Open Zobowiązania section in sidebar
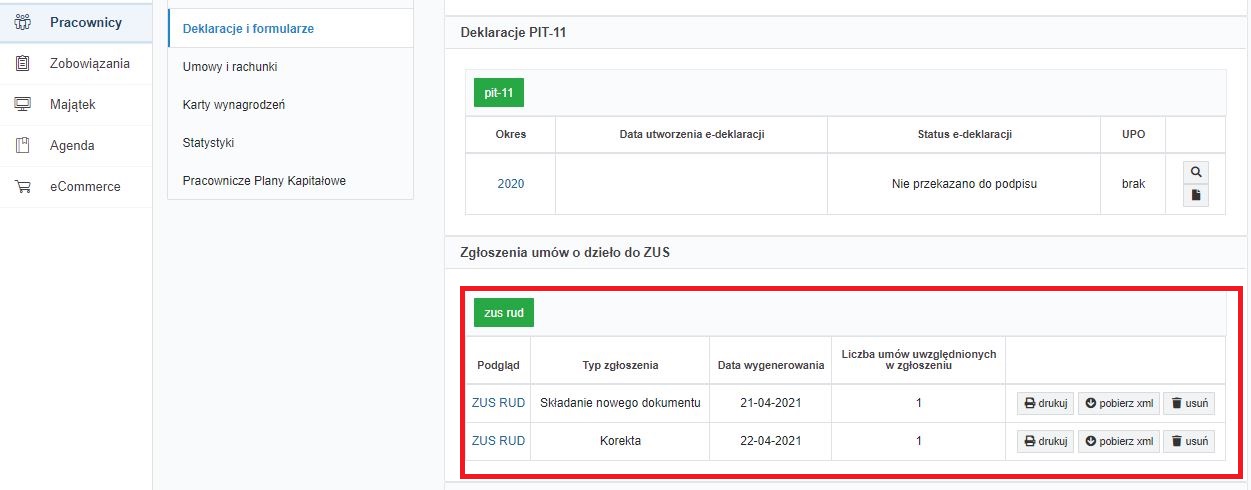Screen dimensions: 1251x490 point(76,63)
